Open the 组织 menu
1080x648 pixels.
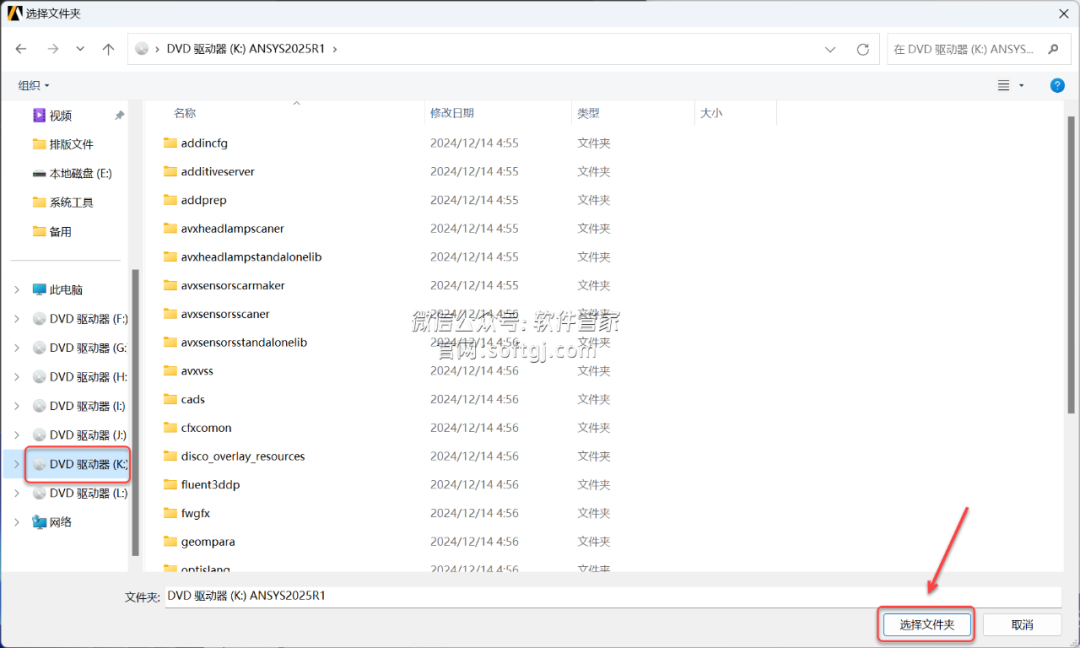tap(33, 85)
